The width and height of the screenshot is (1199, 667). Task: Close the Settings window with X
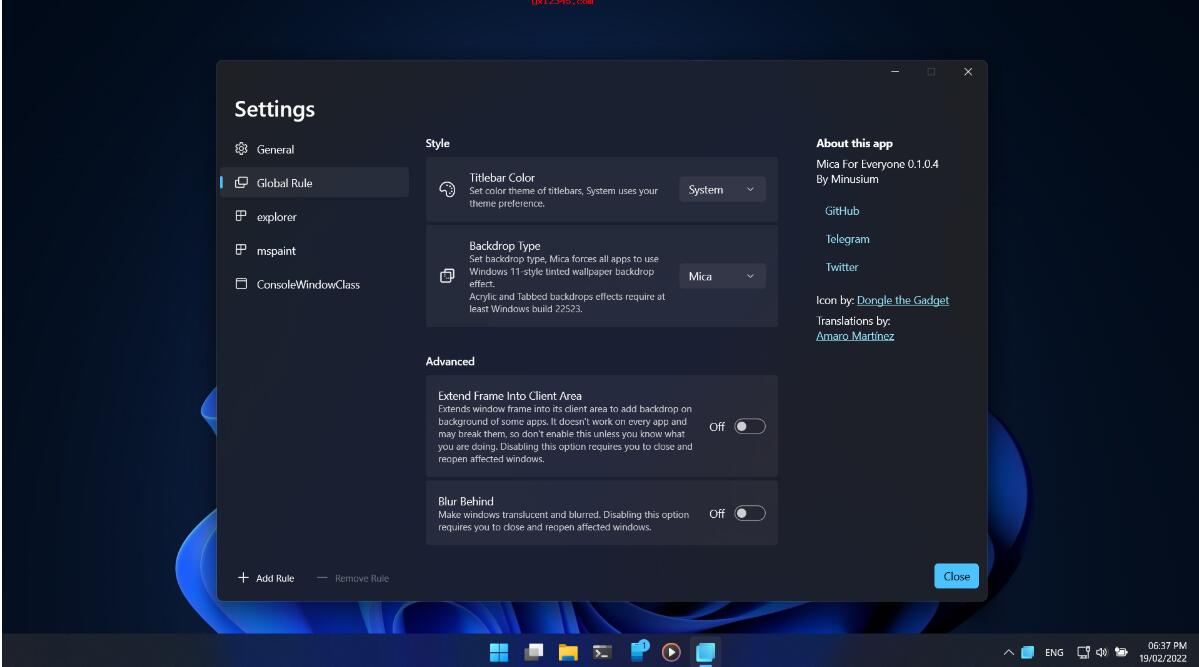click(x=968, y=71)
